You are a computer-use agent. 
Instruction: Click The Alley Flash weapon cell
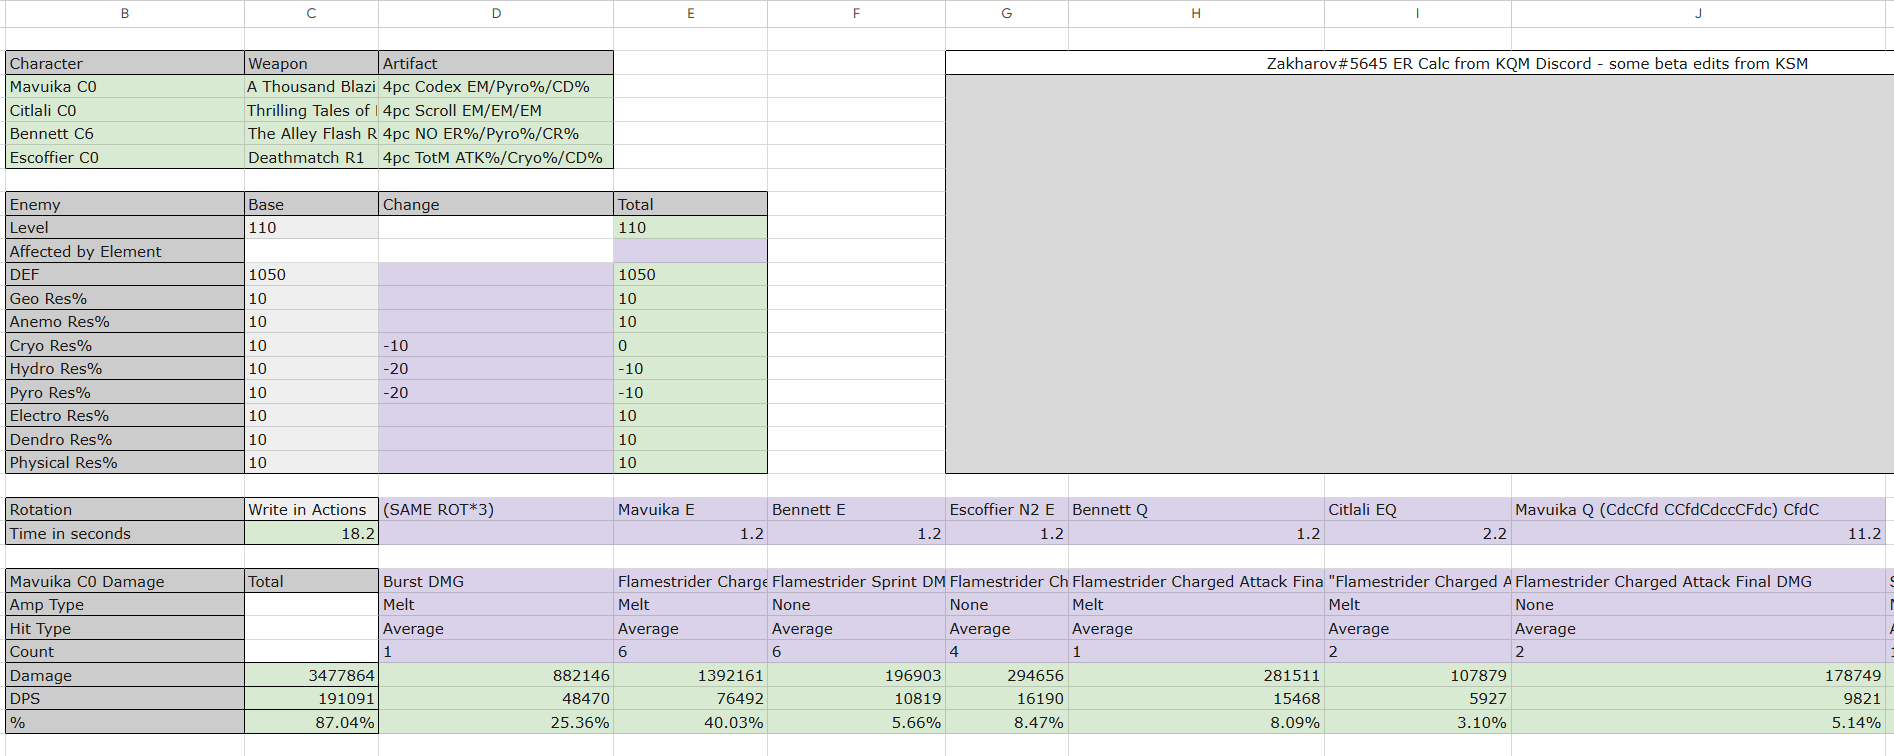point(311,134)
